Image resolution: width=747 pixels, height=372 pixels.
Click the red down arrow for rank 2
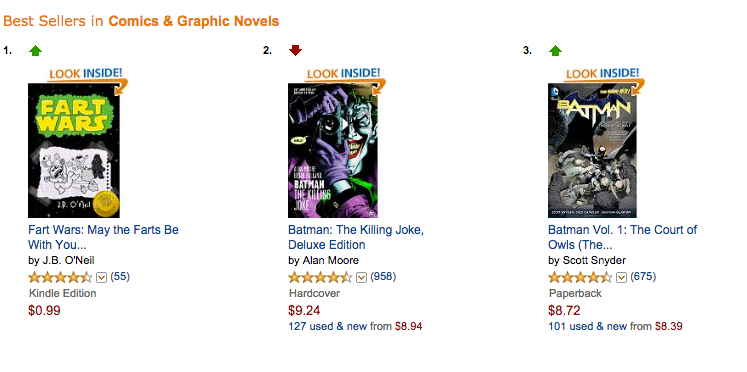click(x=295, y=50)
